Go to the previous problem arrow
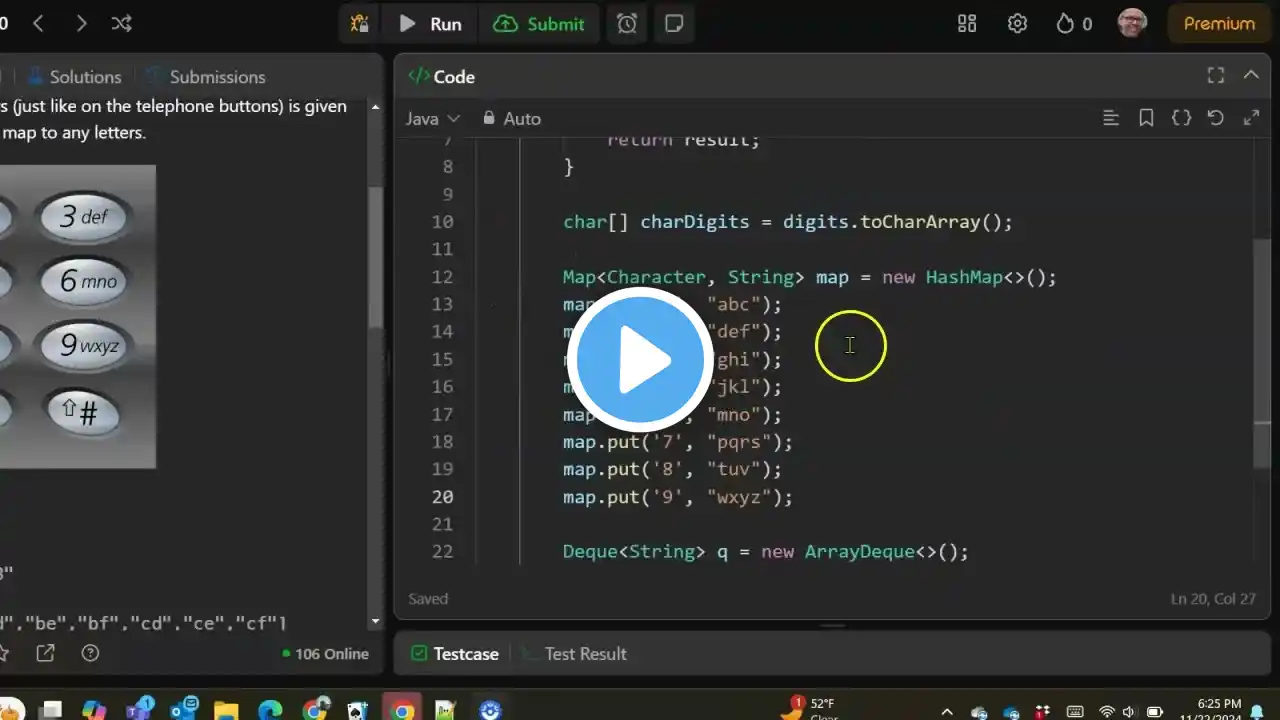1280x720 pixels. (x=38, y=23)
